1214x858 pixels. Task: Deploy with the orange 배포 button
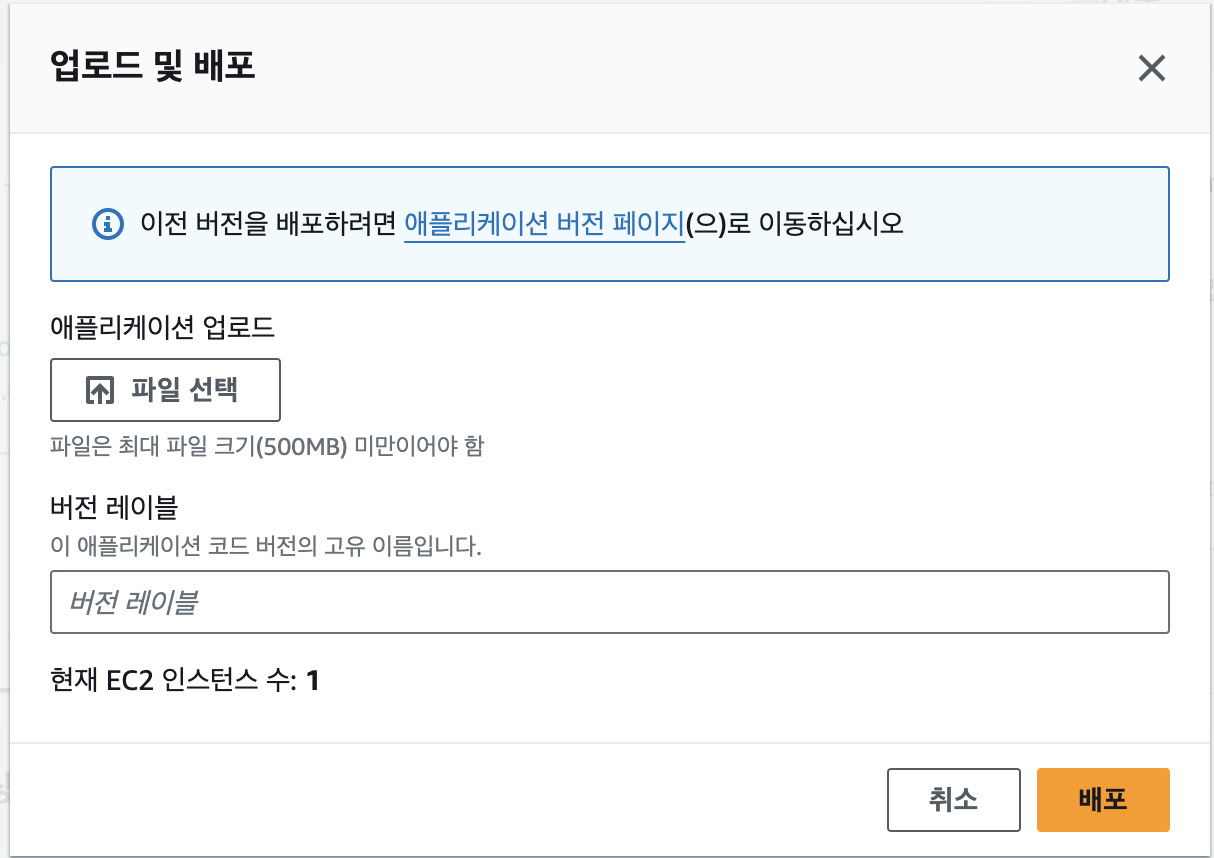(x=1103, y=800)
